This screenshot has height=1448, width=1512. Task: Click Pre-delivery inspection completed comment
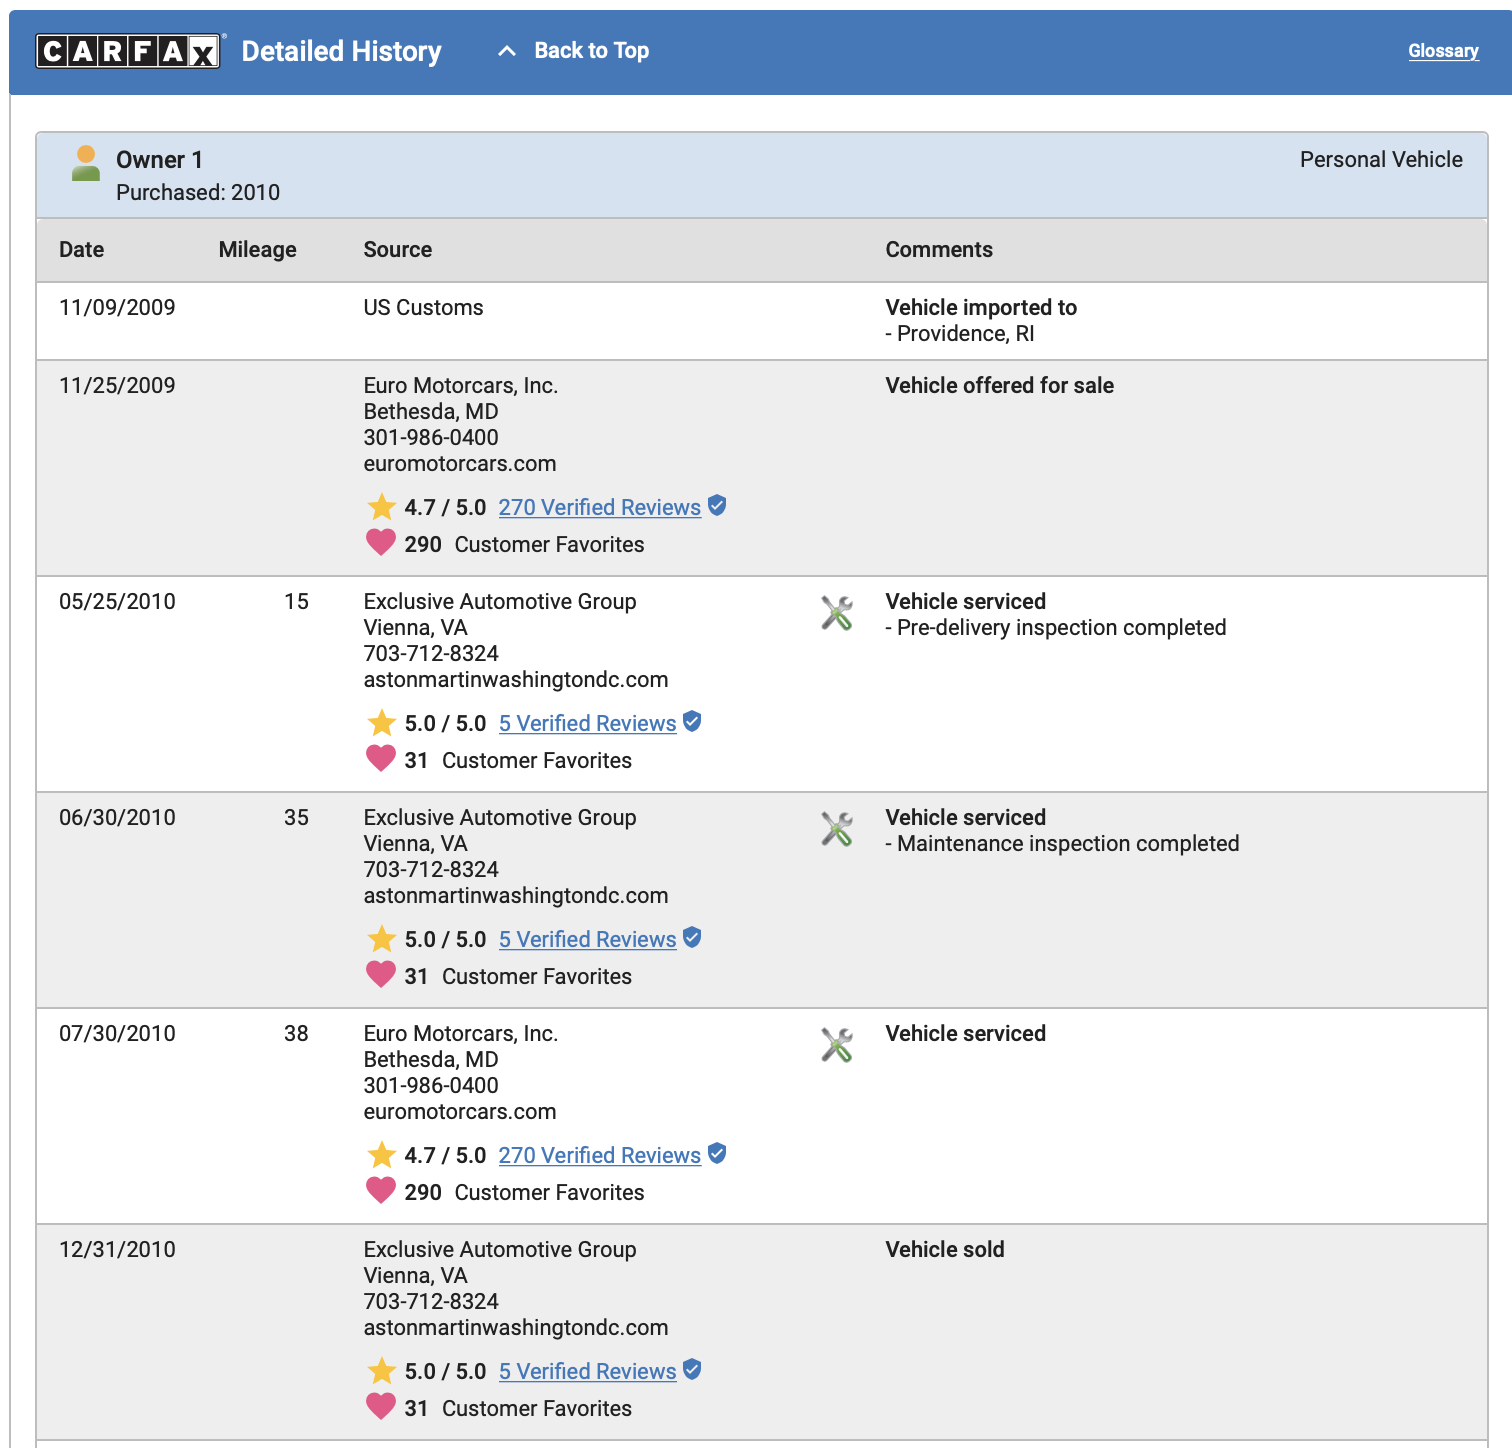click(1061, 628)
